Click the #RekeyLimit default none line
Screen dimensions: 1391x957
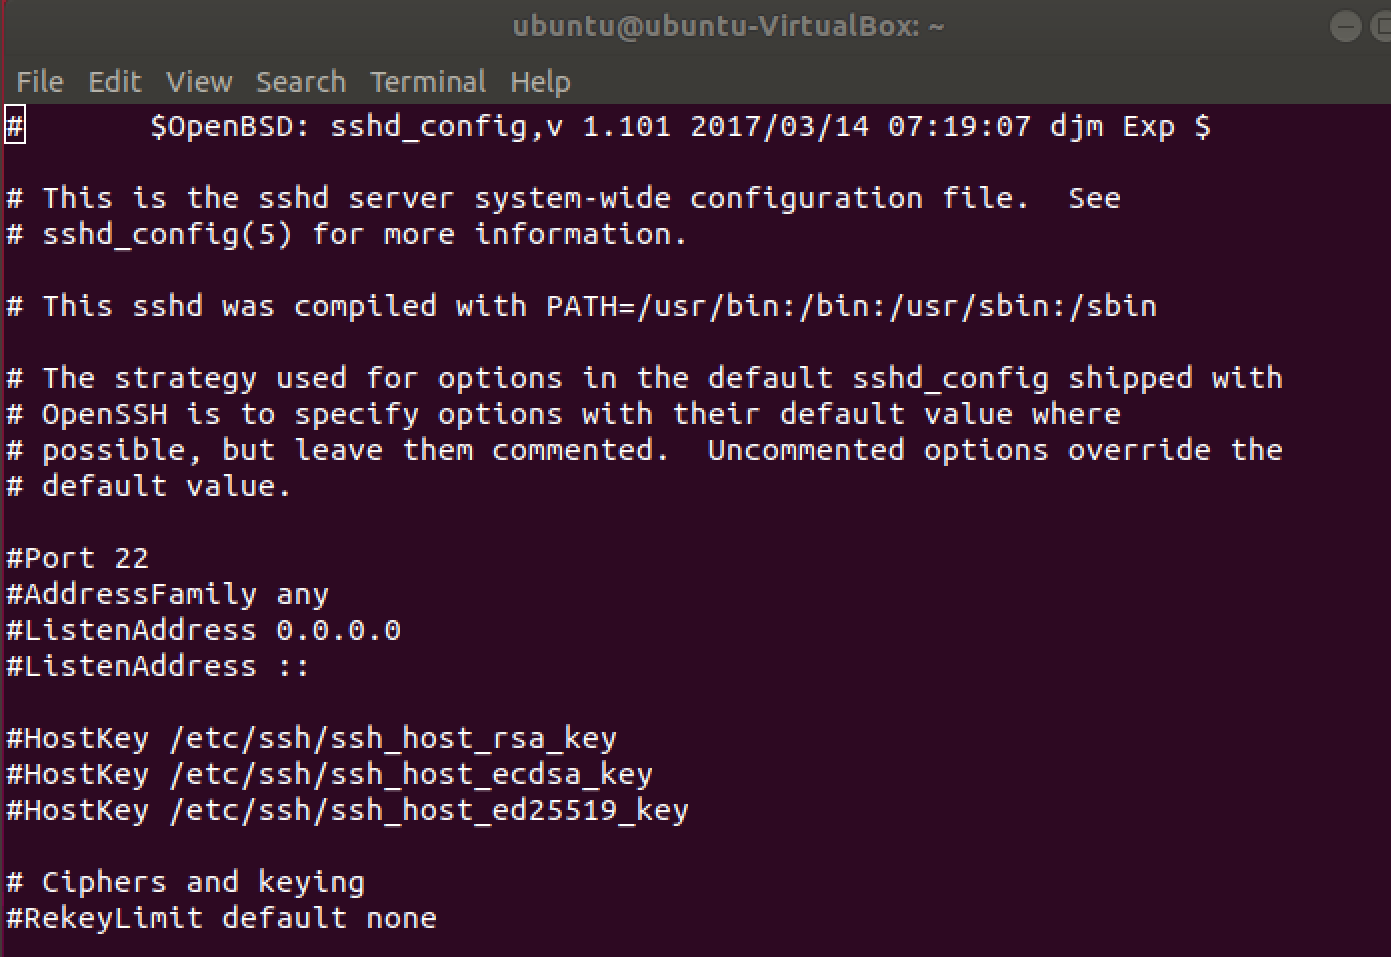coord(222,919)
